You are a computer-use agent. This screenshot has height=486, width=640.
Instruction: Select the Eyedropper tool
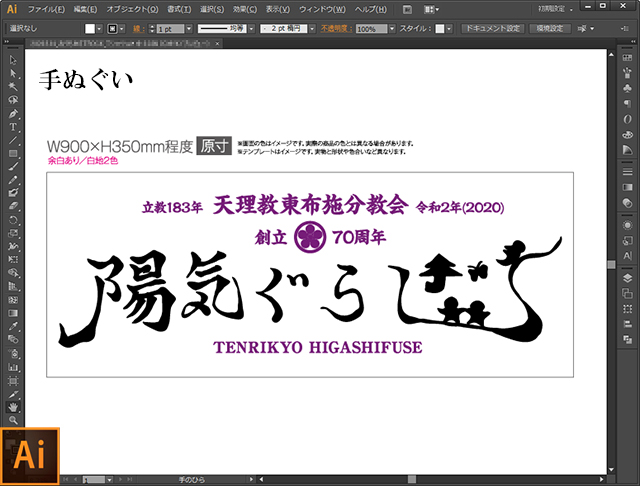[13, 326]
